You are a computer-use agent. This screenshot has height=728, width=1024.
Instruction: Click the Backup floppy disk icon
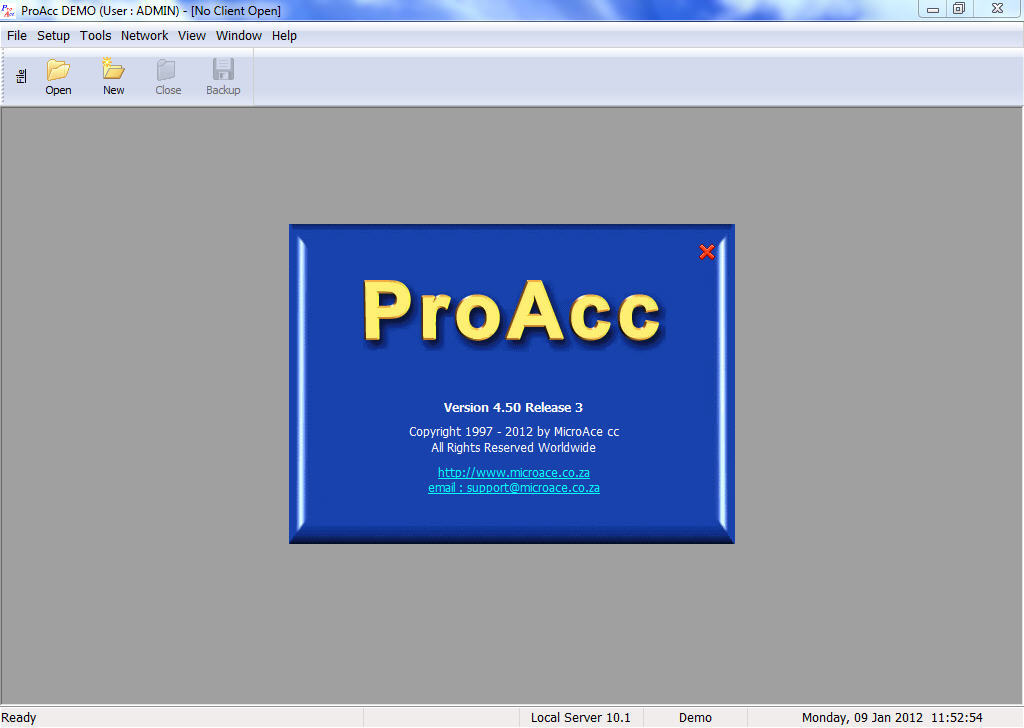(222, 75)
